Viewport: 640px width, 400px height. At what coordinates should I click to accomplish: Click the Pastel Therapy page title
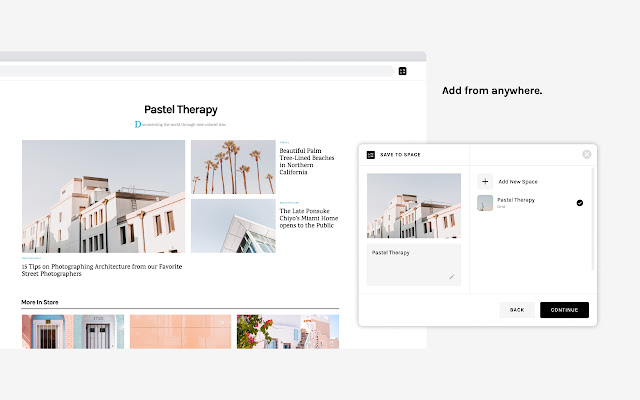pos(181,109)
